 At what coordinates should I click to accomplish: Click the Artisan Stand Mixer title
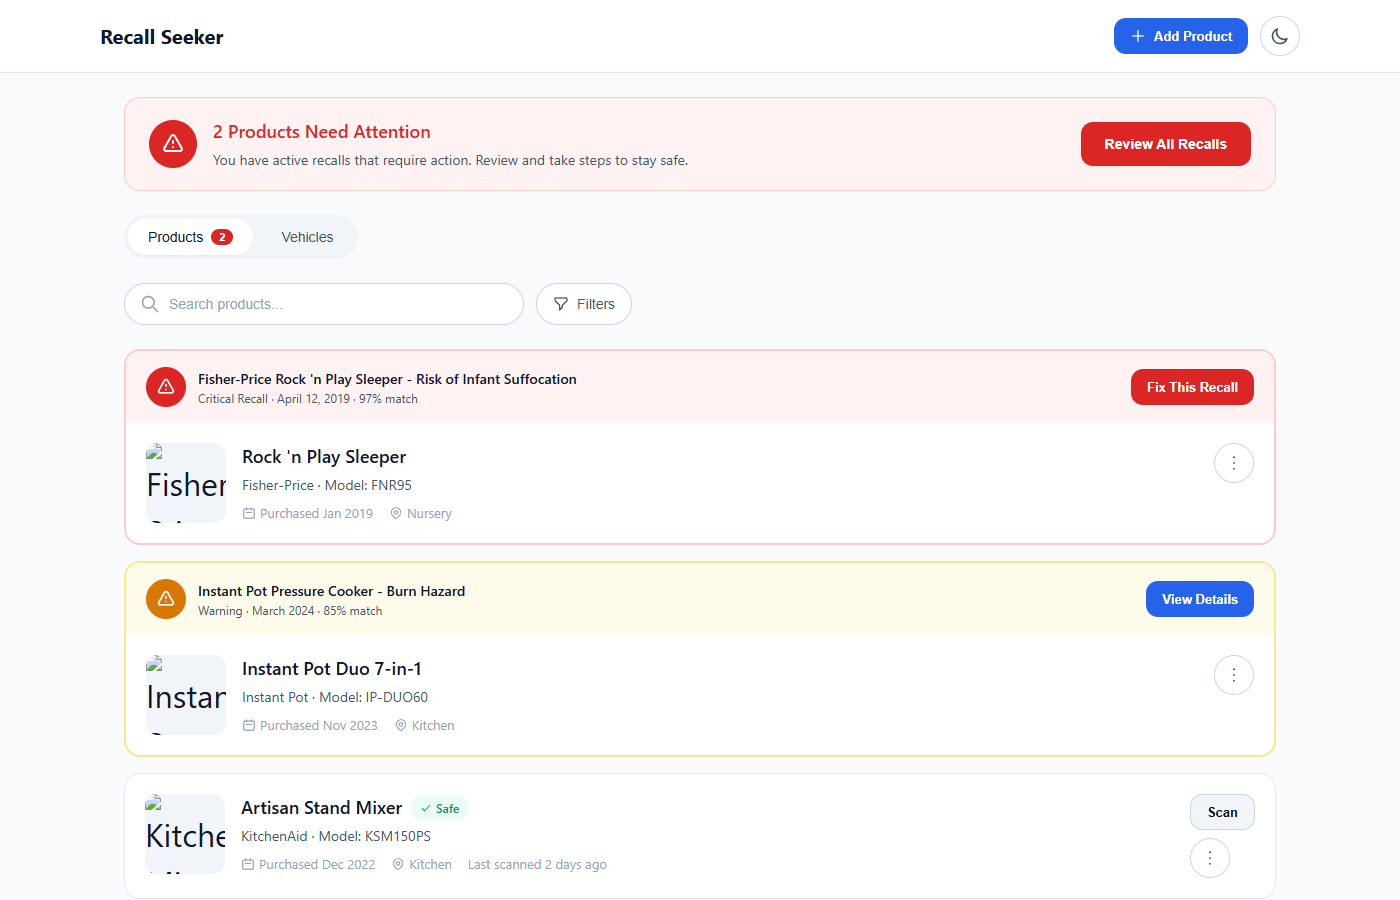pos(321,808)
